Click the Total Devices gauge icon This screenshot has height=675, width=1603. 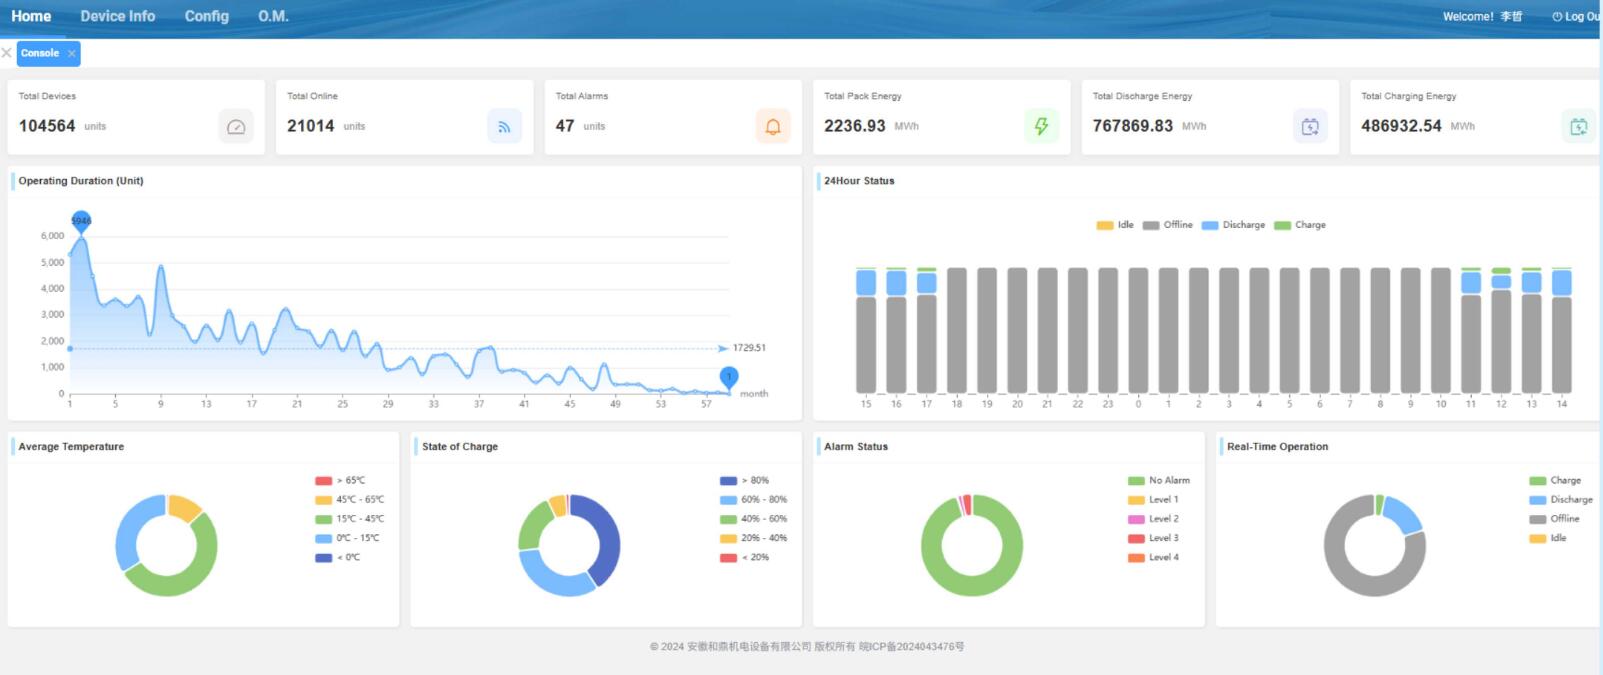(x=236, y=127)
